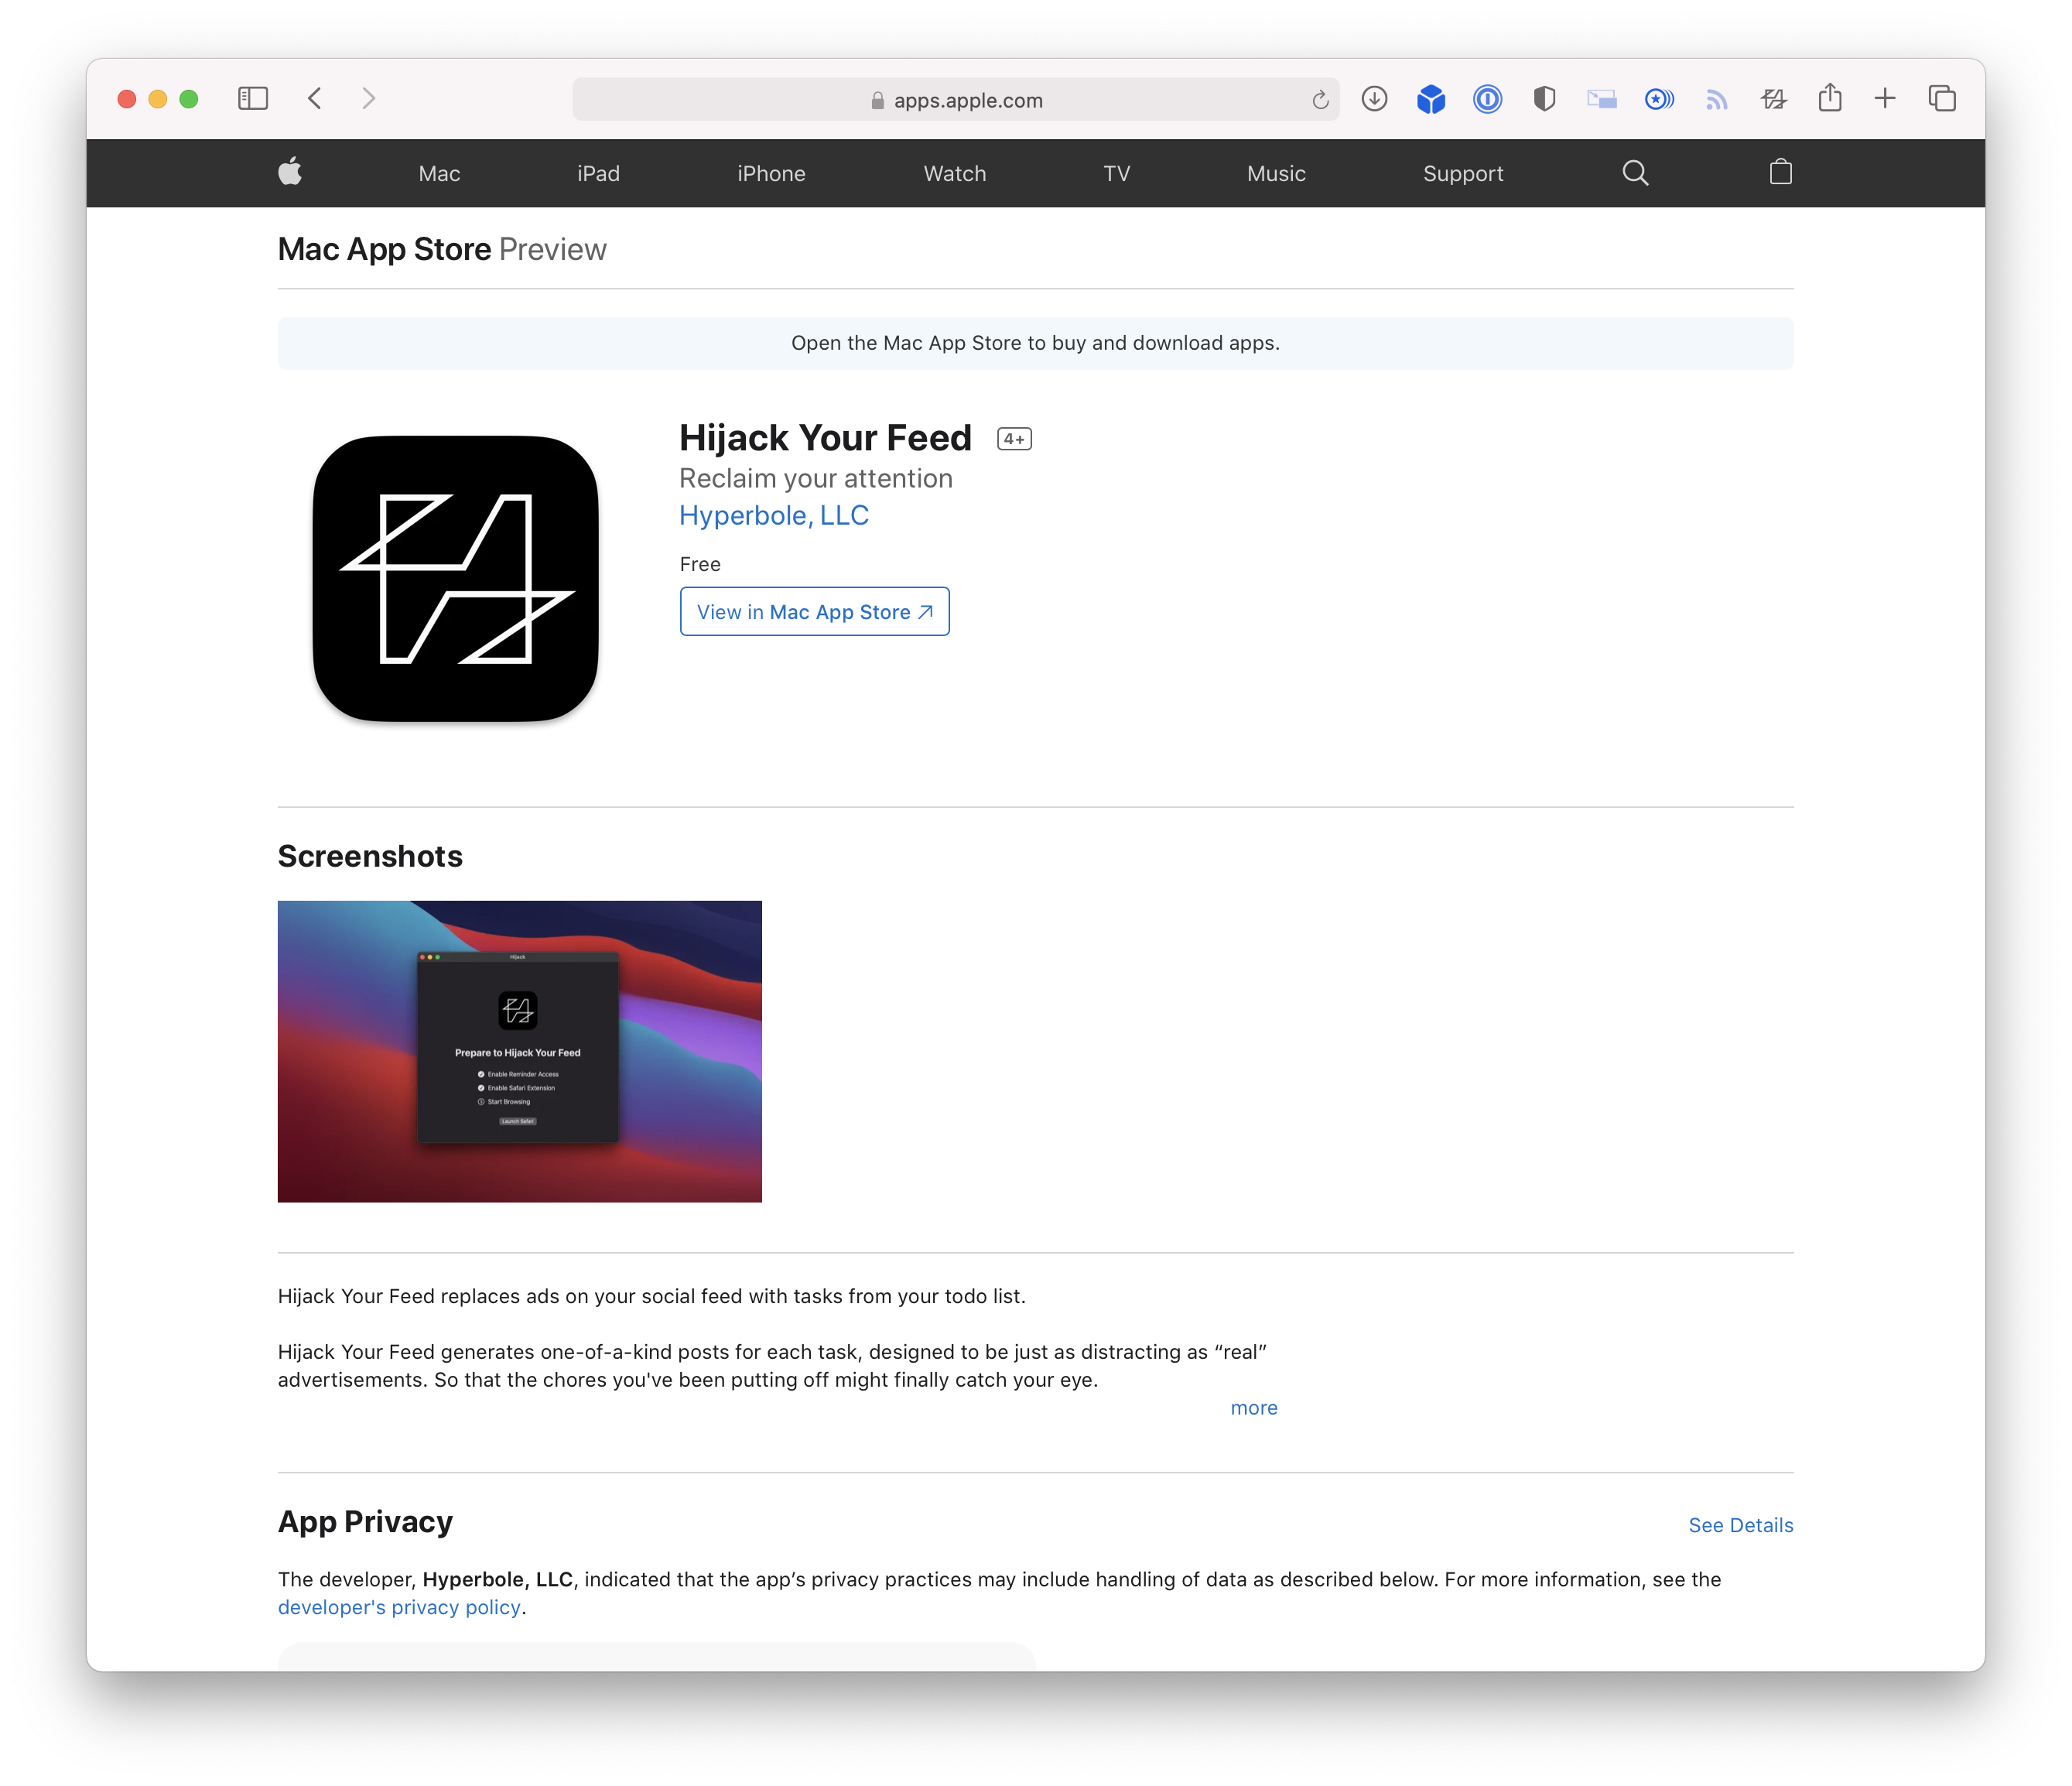Viewport: 2072px width, 1786px height.
Task: Open search on the Apple navigation bar
Action: (x=1635, y=173)
